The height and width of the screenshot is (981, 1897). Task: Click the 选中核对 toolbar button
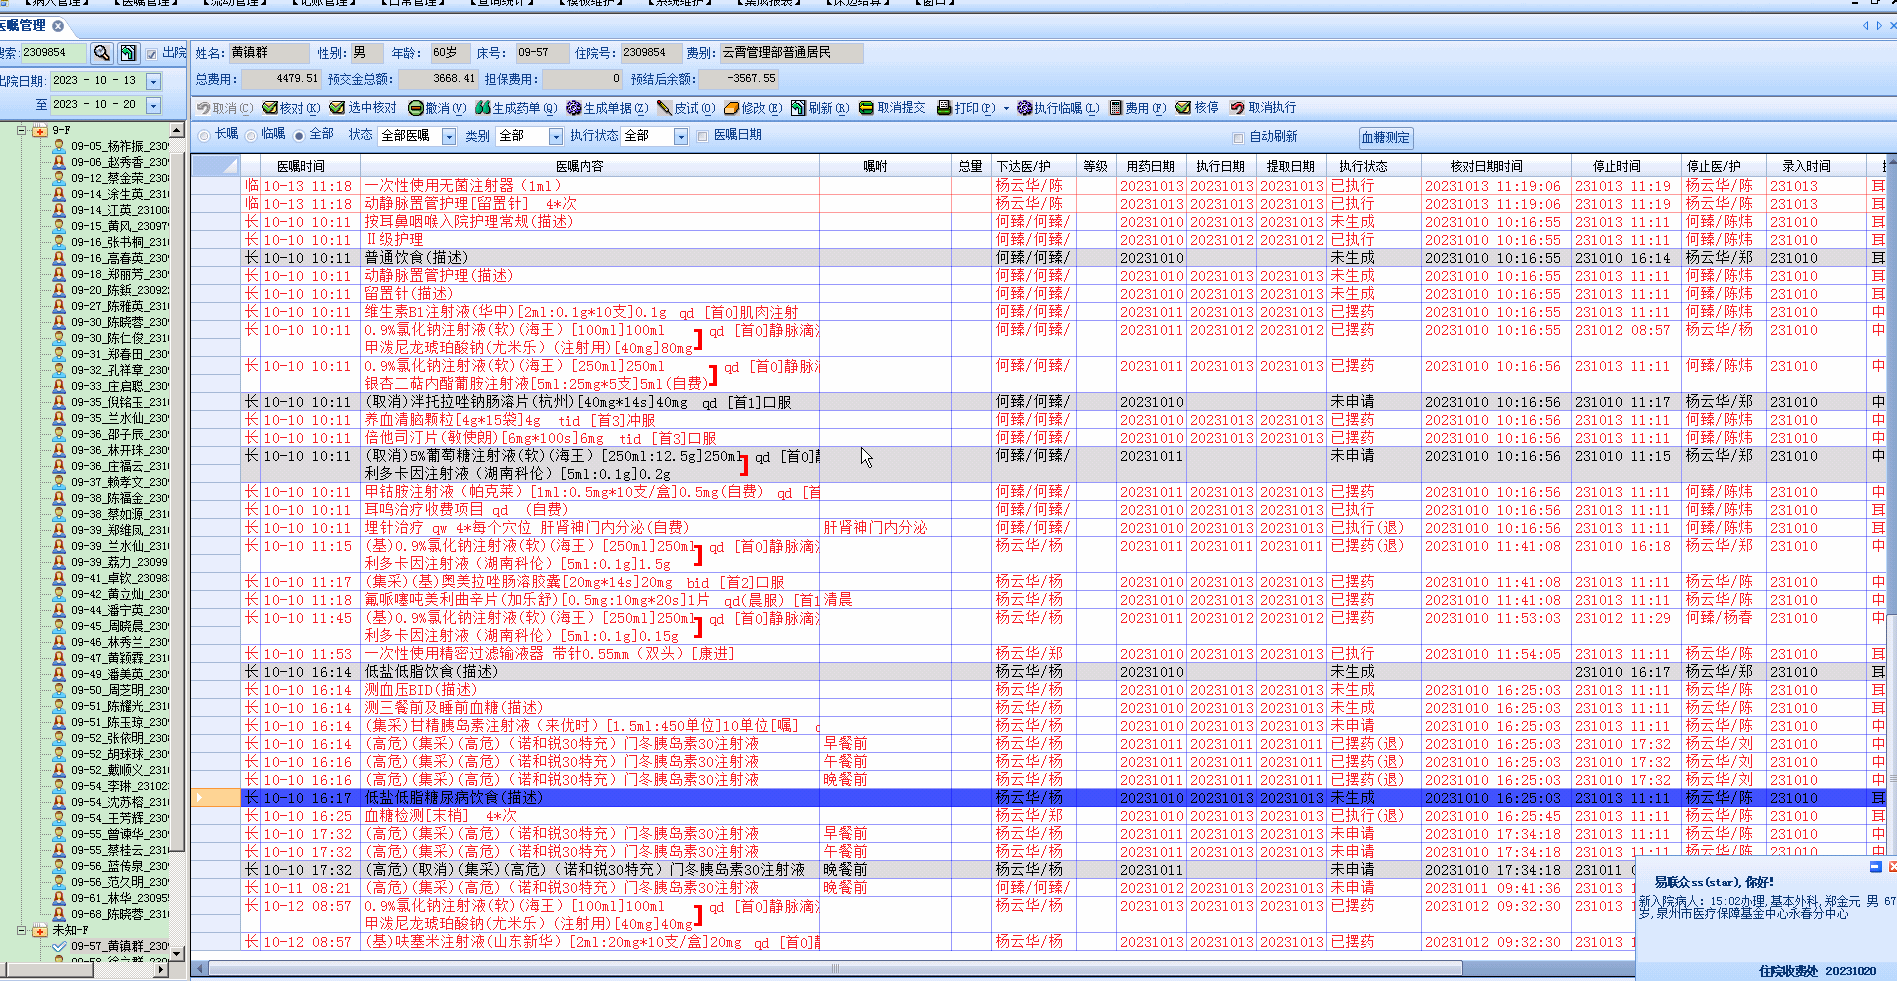(363, 108)
